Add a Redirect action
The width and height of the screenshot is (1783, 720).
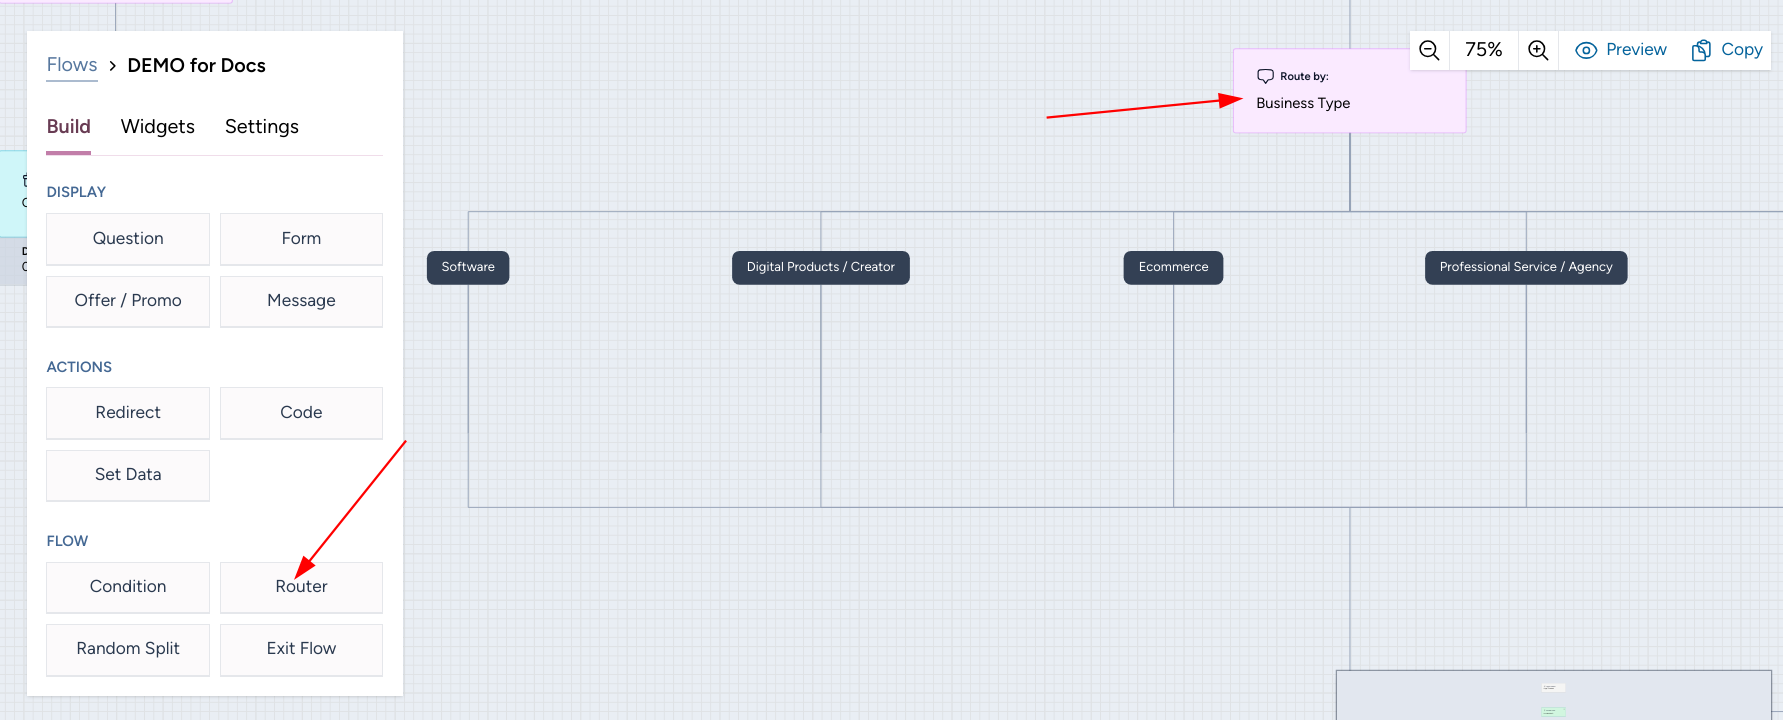coord(128,413)
